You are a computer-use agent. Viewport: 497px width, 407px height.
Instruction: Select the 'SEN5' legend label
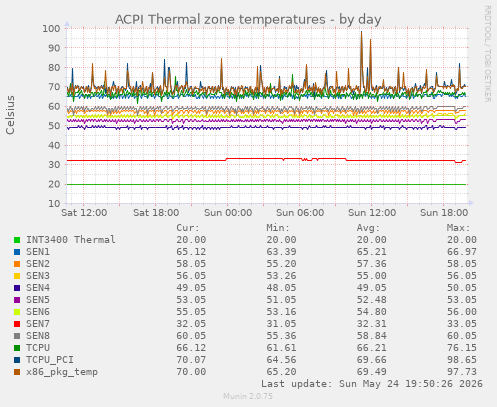(x=38, y=300)
